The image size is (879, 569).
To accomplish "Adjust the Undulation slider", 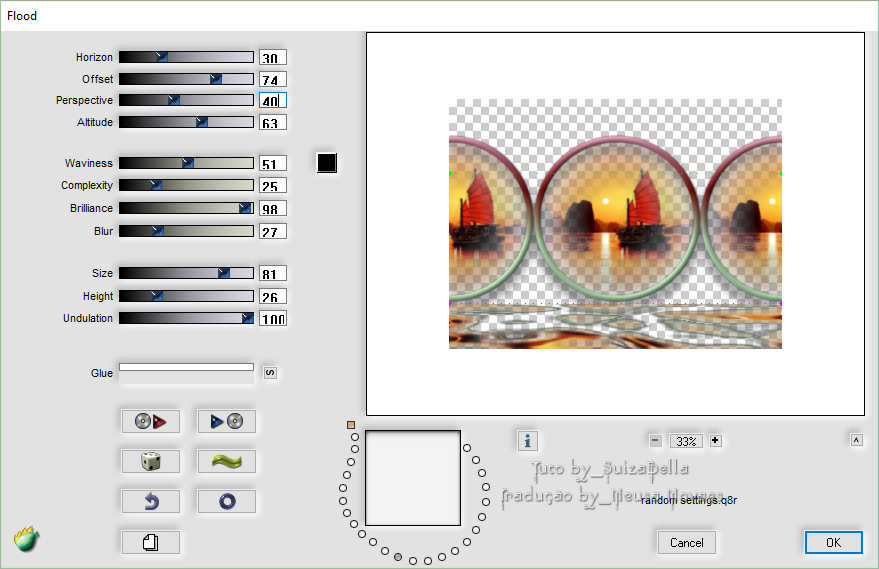I will coord(186,318).
